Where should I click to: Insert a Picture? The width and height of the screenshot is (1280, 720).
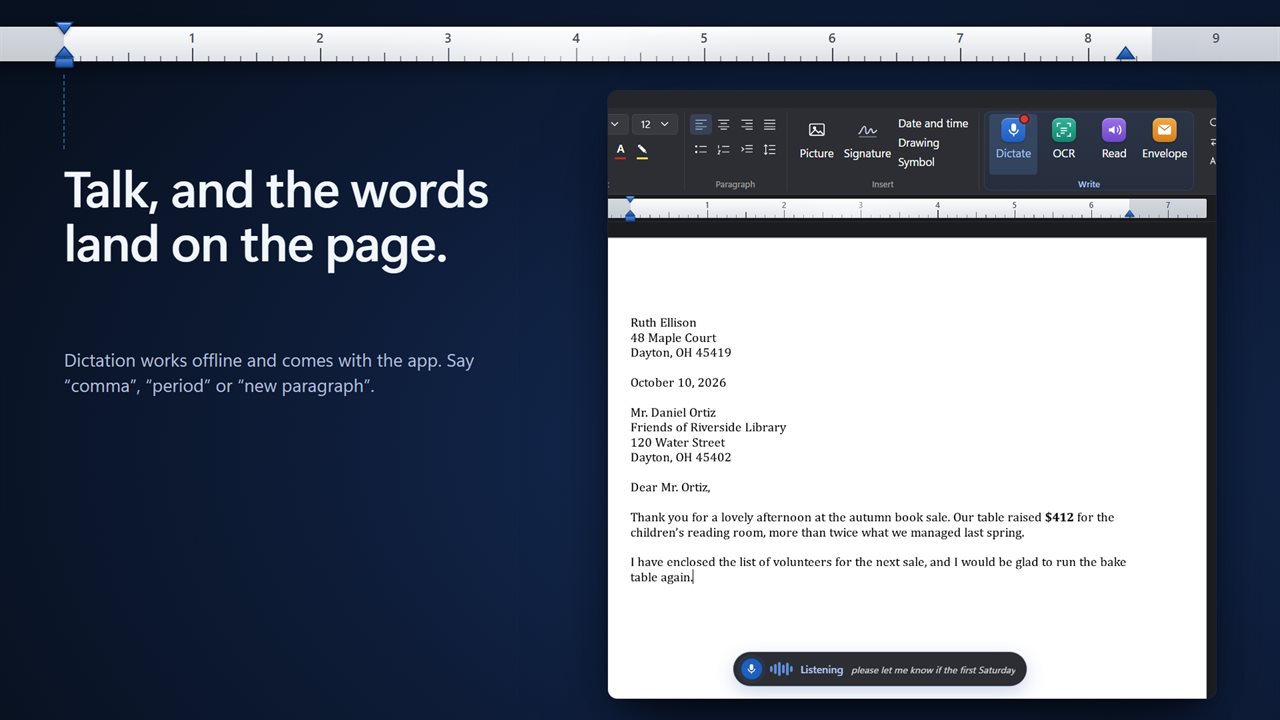pos(816,140)
